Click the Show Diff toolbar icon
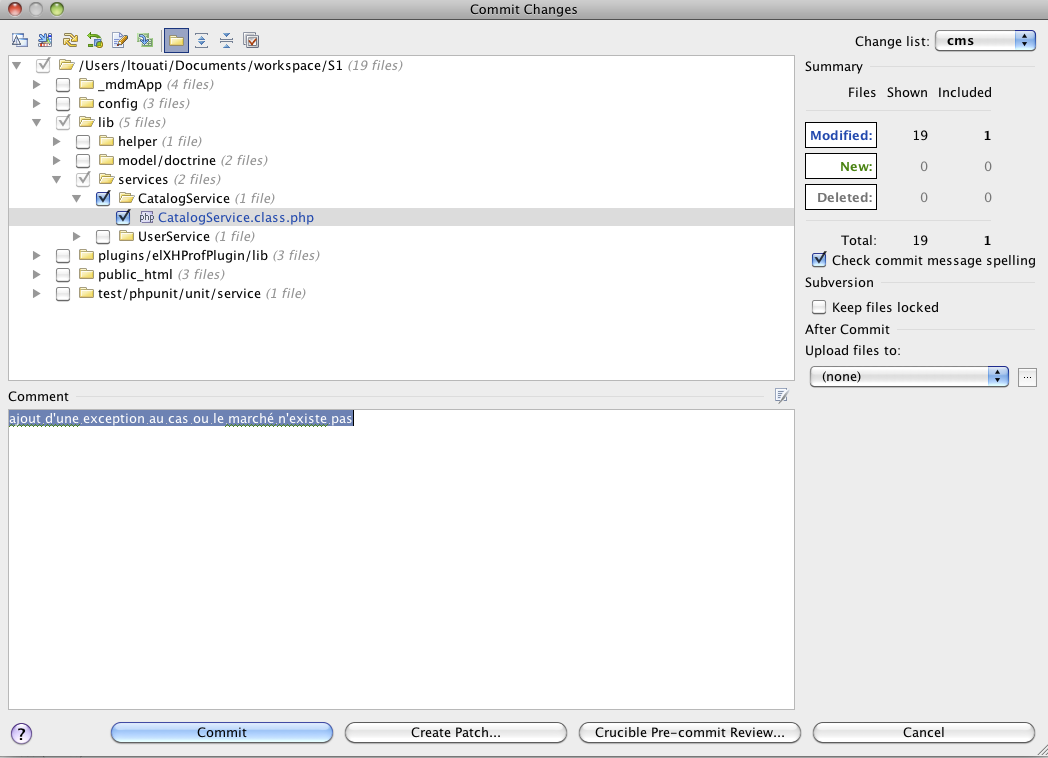Viewport: 1048px width, 758px height. [x=19, y=40]
